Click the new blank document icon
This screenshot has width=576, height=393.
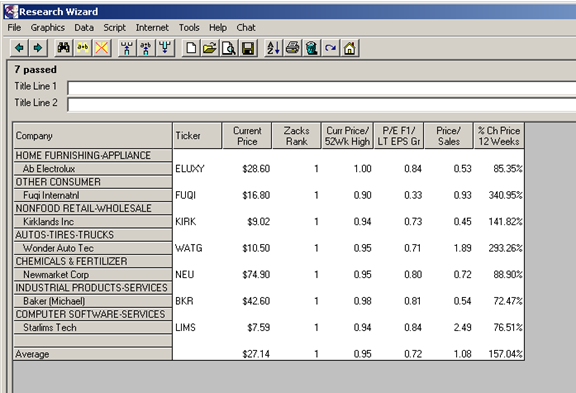click(191, 48)
